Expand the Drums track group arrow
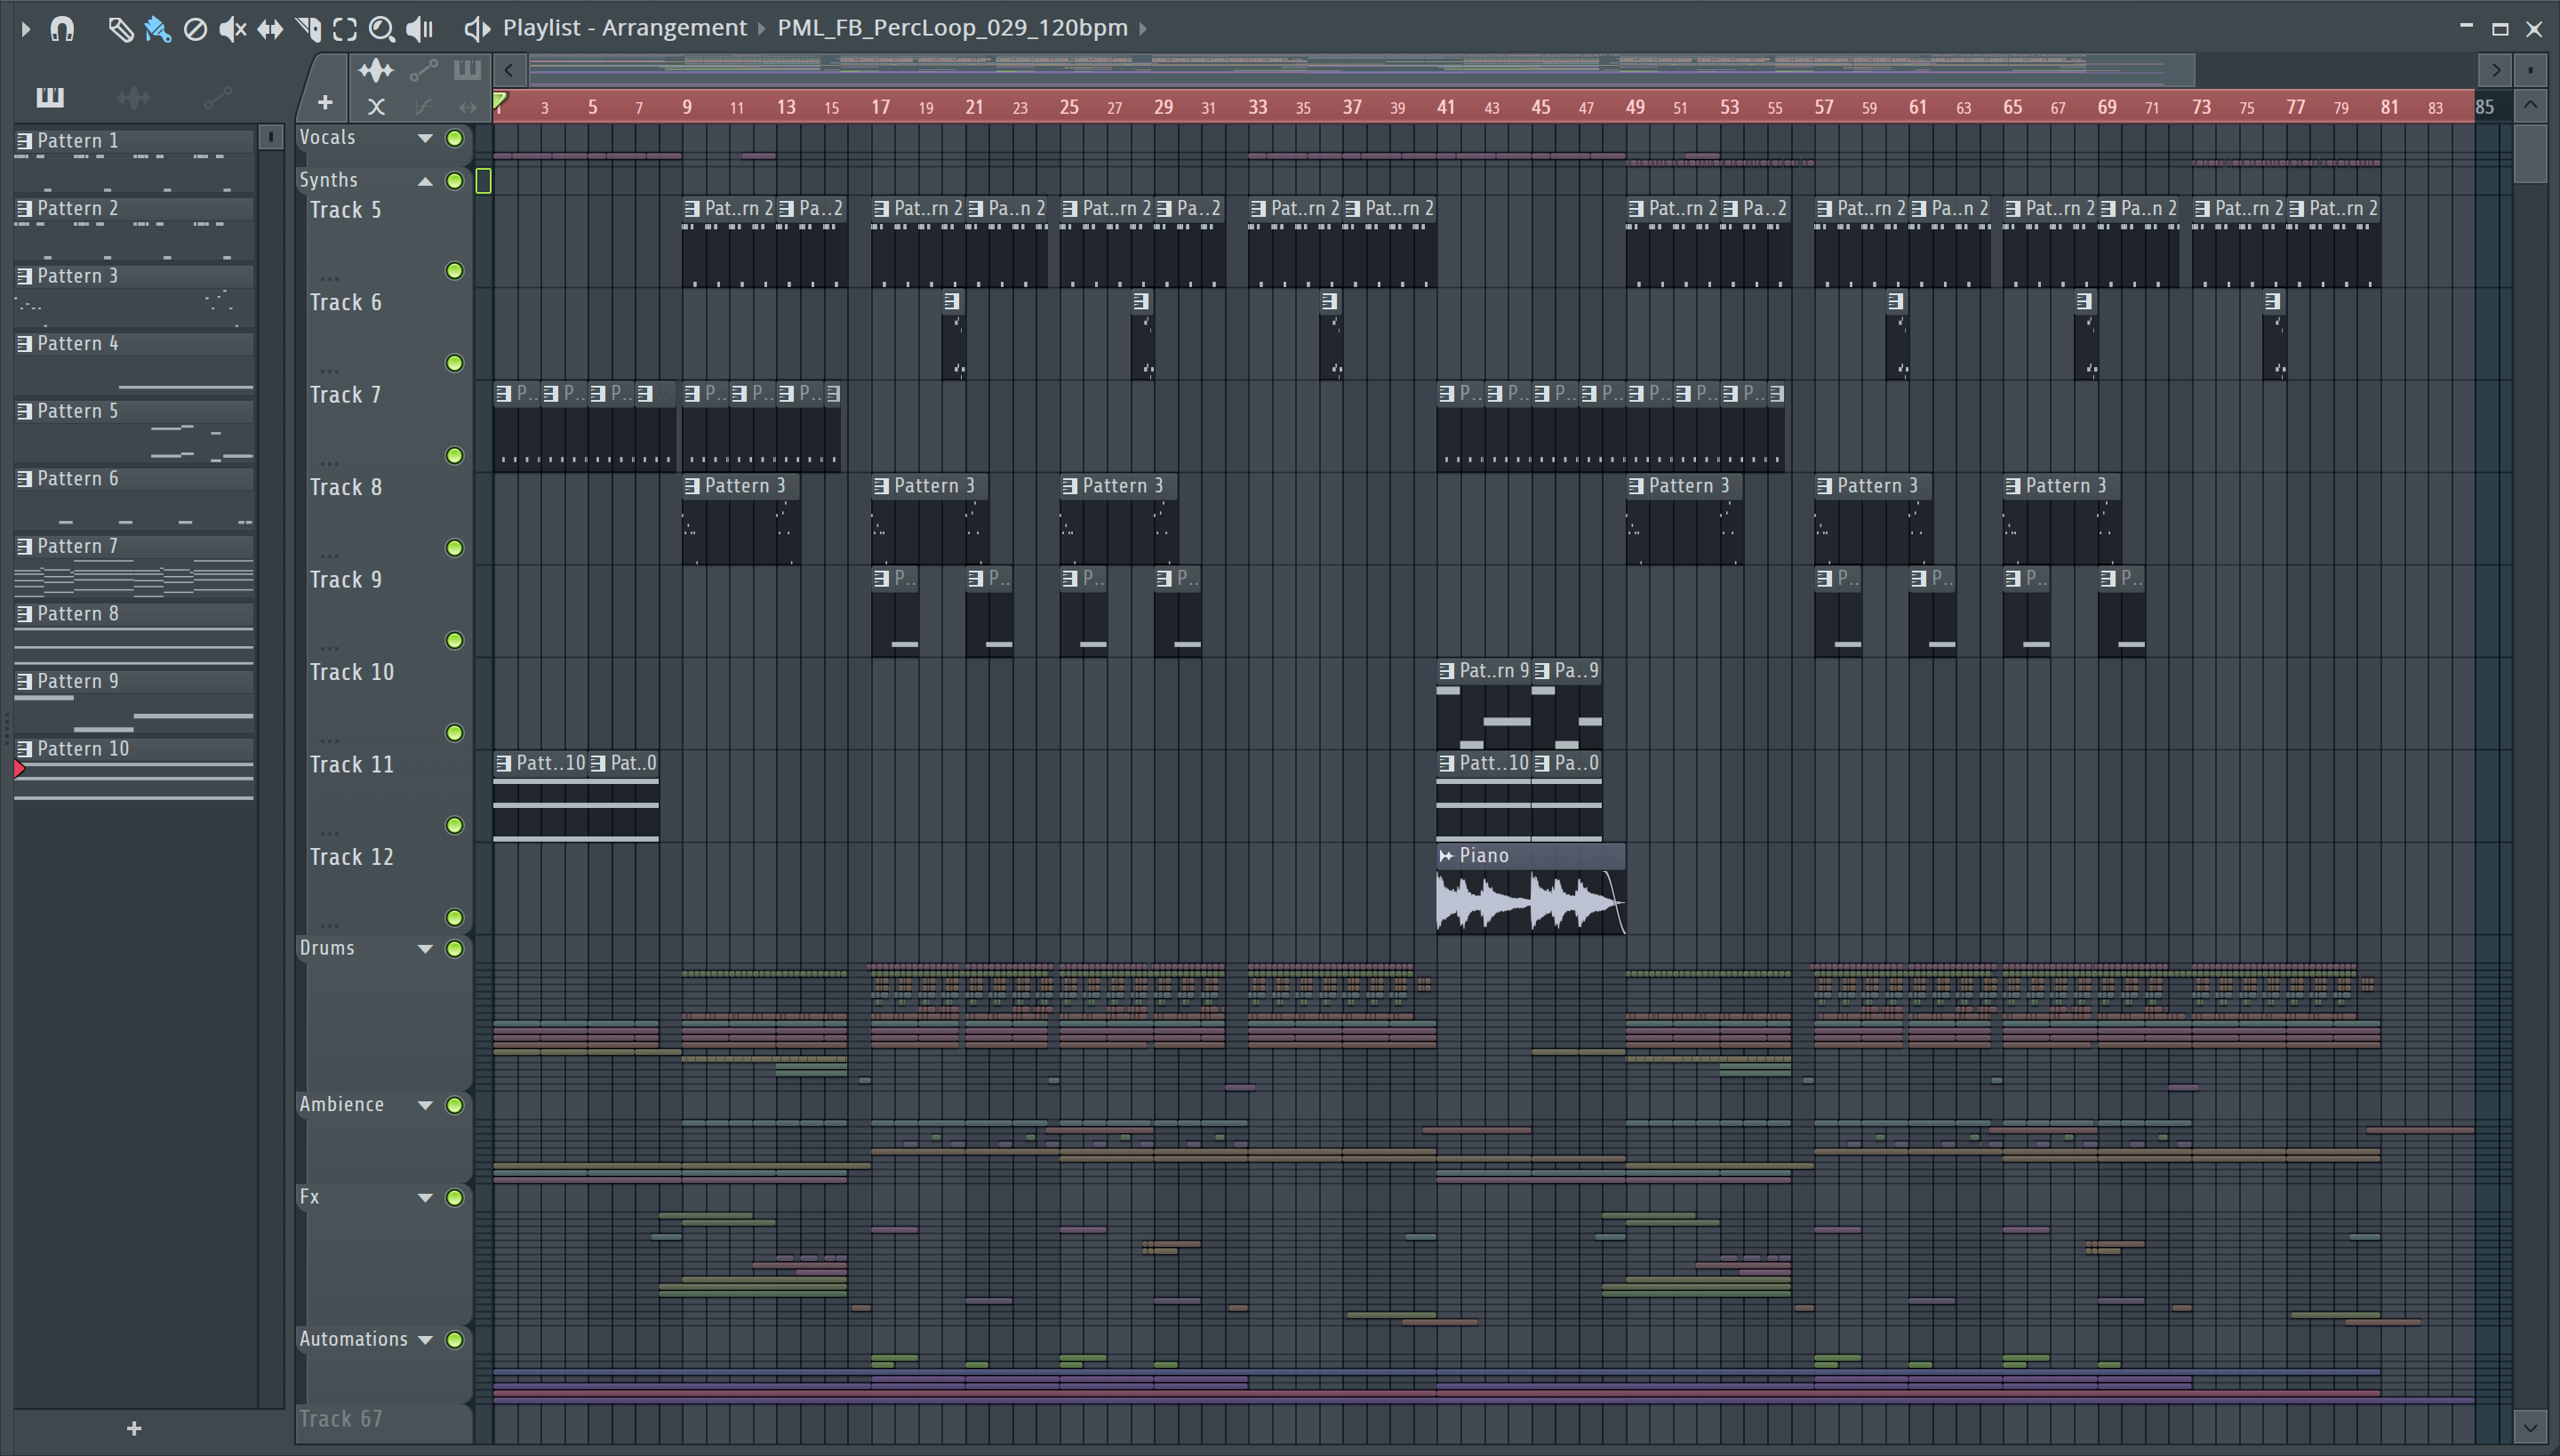2560x1456 pixels. 425,949
